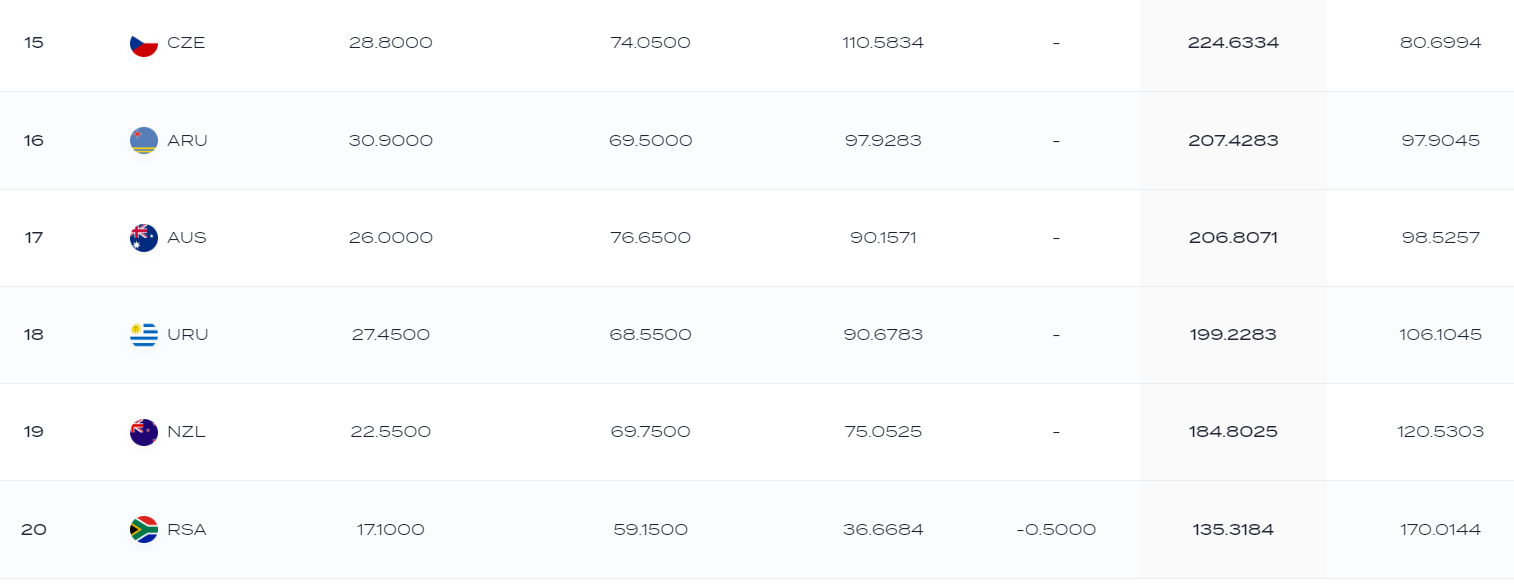Image resolution: width=1514 pixels, height=588 pixels.
Task: Open the URU team link
Action: [188, 335]
